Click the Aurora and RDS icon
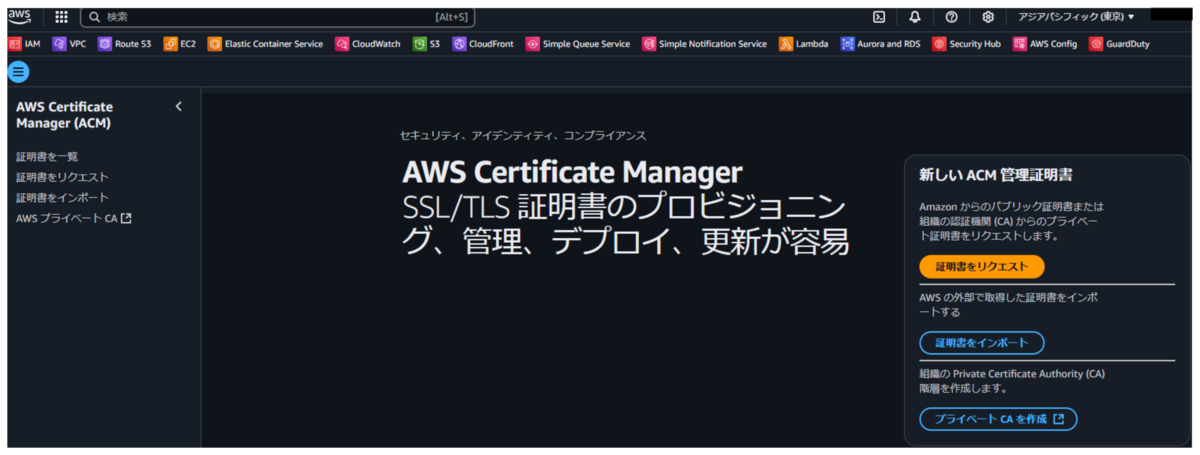This screenshot has height=455, width=1200. point(848,44)
